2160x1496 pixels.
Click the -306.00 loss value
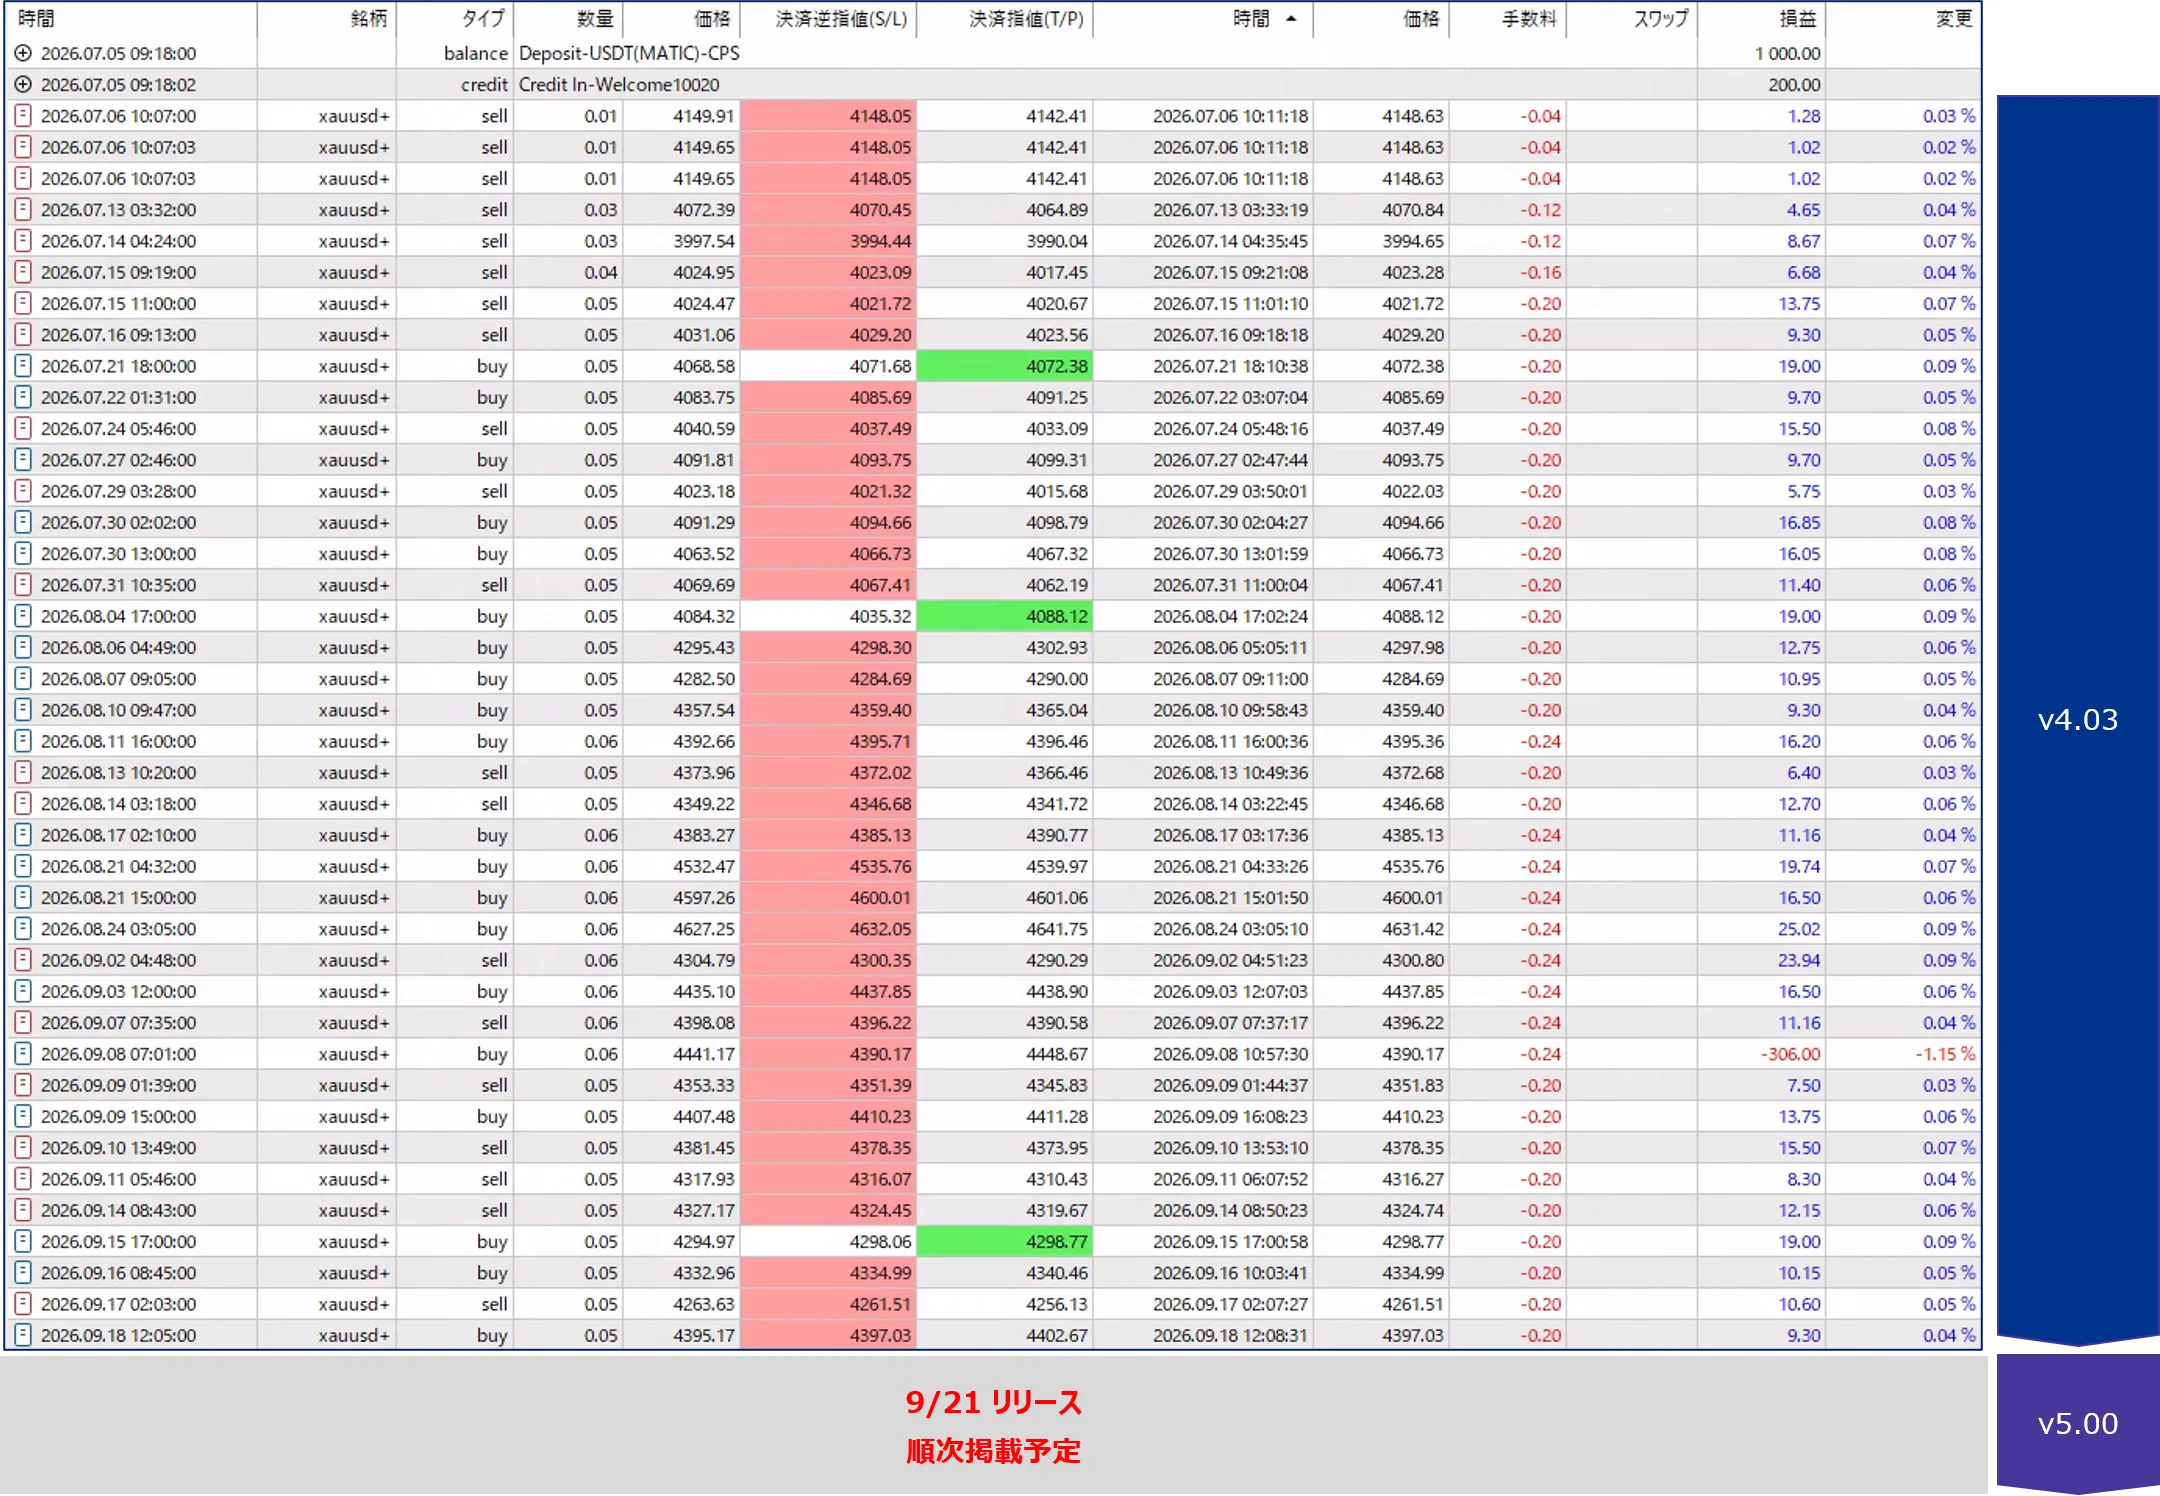click(x=1791, y=1054)
